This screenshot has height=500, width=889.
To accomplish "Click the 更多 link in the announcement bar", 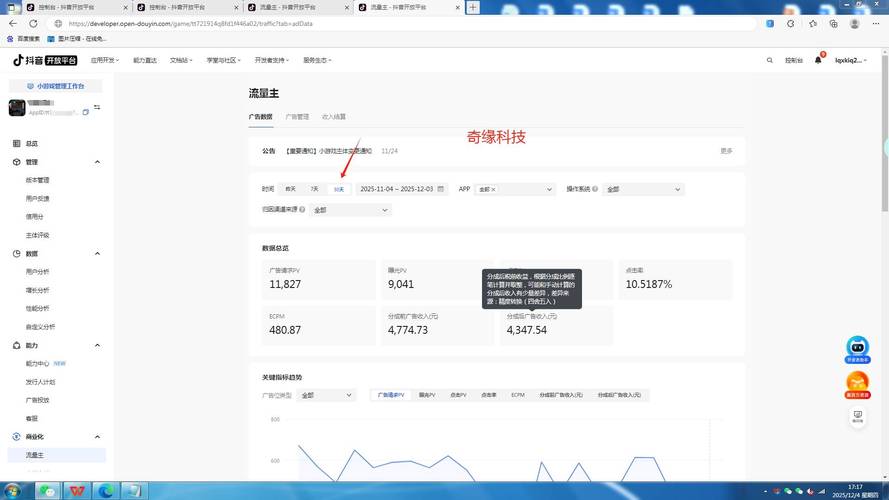I will coord(726,151).
